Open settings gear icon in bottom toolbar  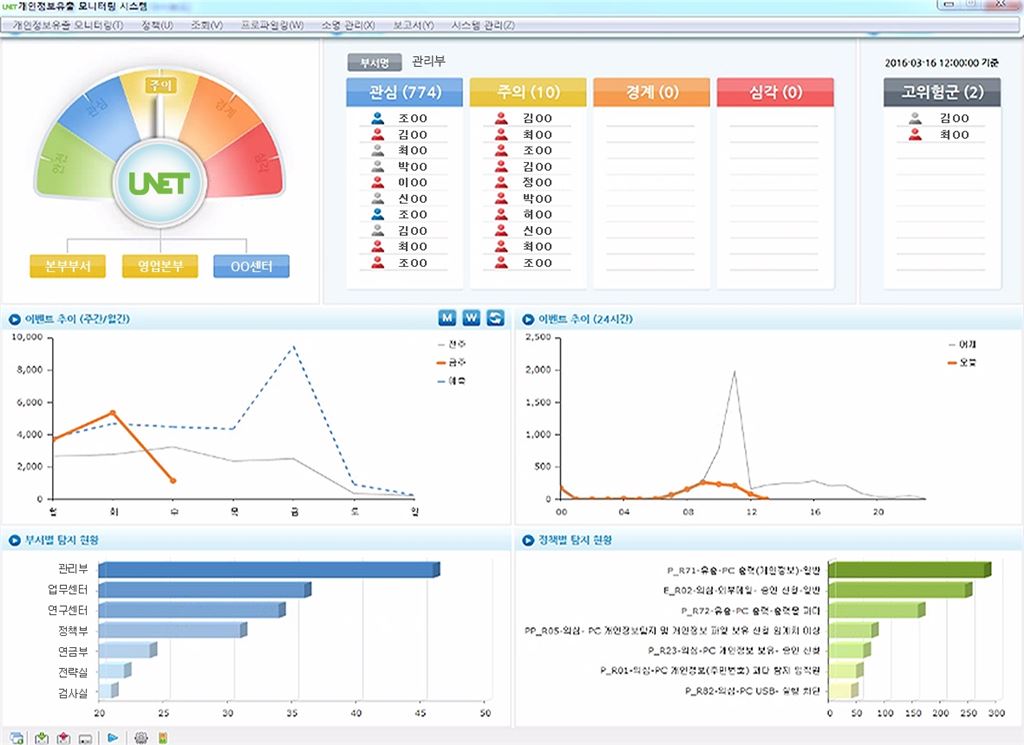[141, 737]
